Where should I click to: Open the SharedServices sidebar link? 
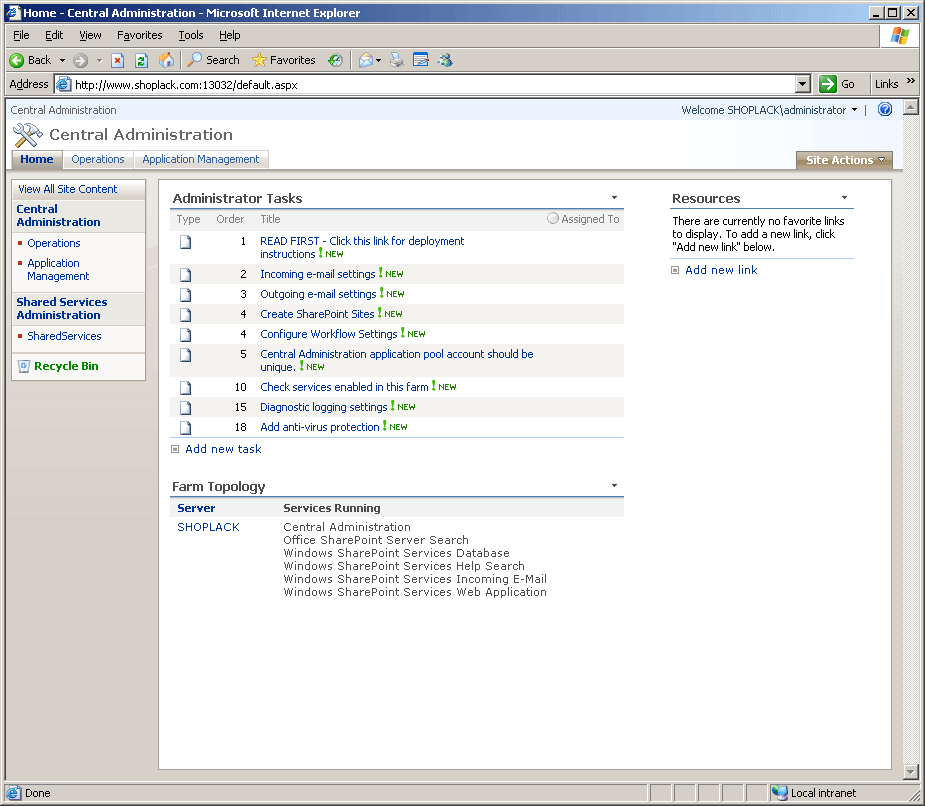click(64, 336)
